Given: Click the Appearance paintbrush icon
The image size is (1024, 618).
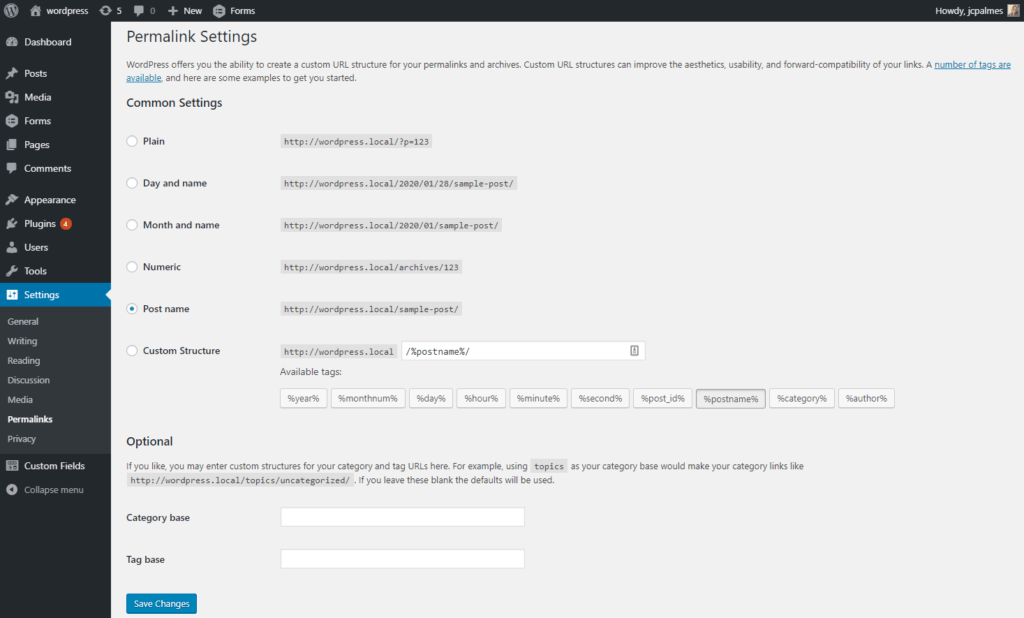Looking at the screenshot, I should click(12, 199).
